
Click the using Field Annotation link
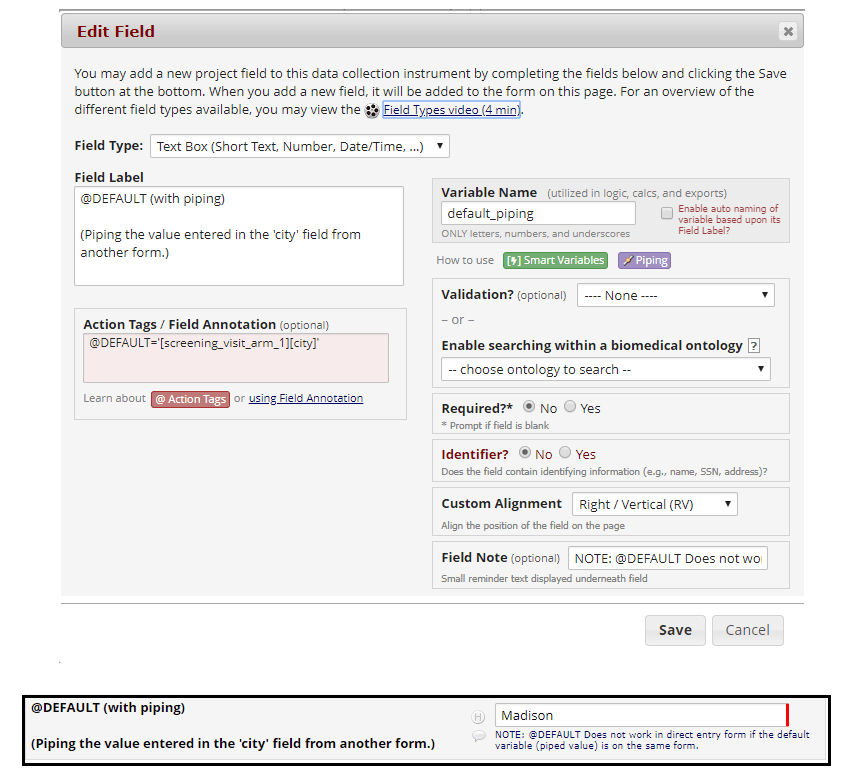[305, 398]
